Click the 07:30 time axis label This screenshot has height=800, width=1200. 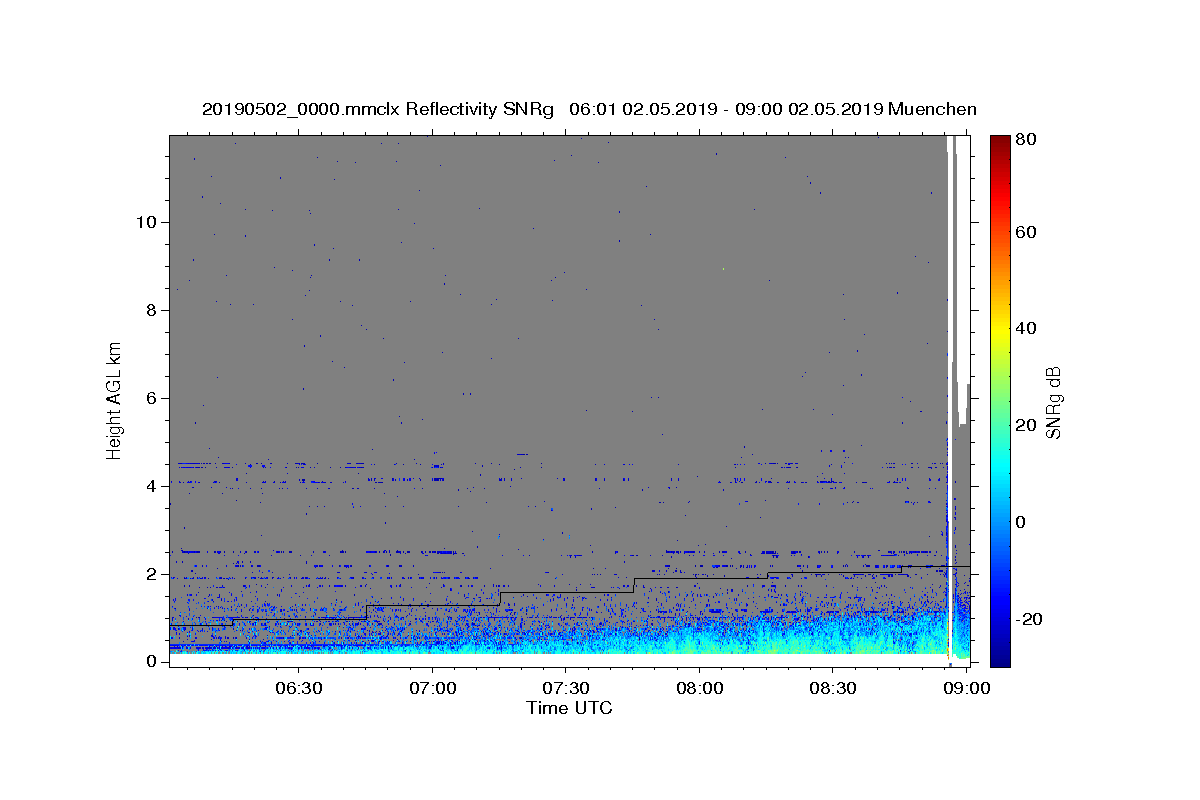point(566,688)
